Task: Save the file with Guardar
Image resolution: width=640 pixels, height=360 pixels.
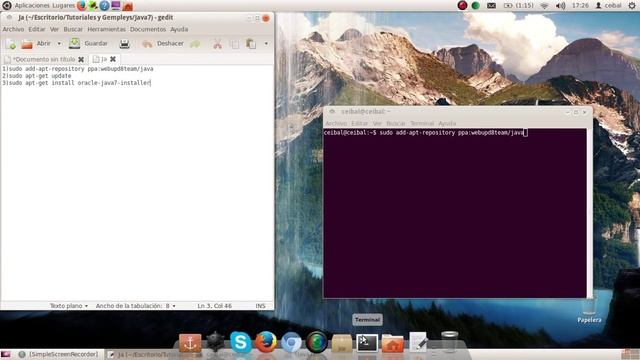Action: click(x=89, y=43)
